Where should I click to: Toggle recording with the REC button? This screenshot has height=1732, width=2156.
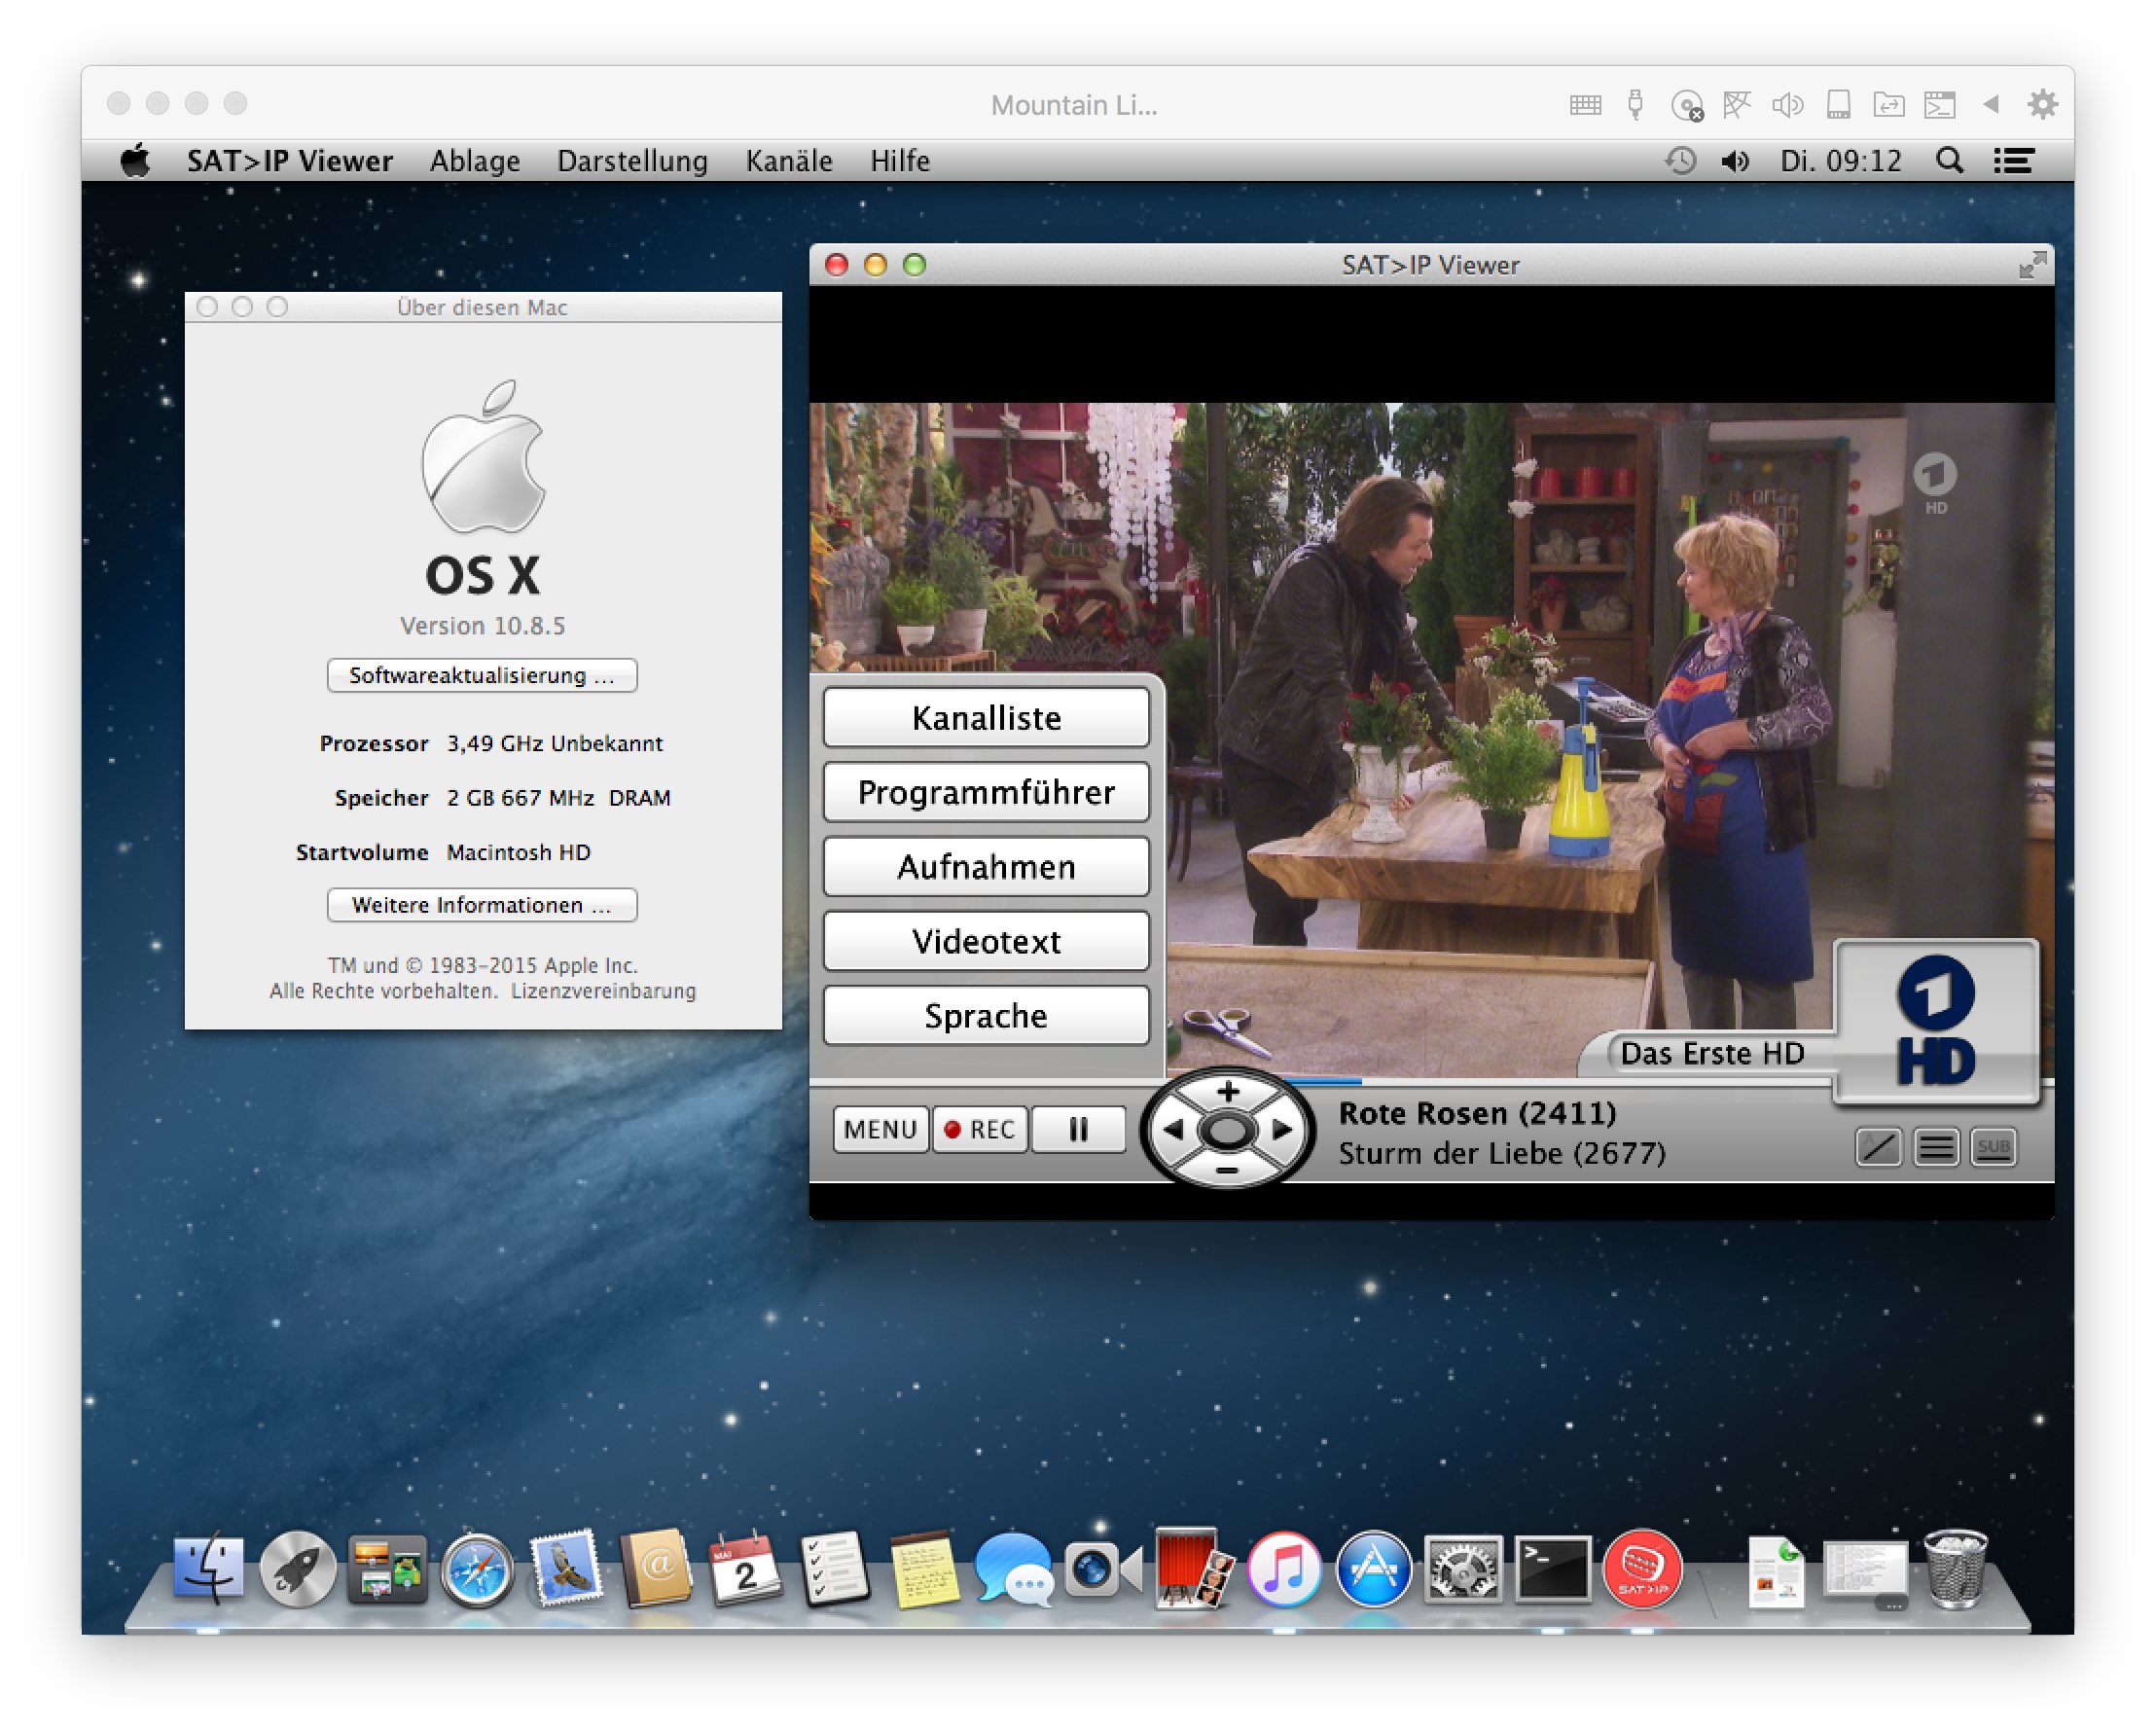(x=980, y=1129)
